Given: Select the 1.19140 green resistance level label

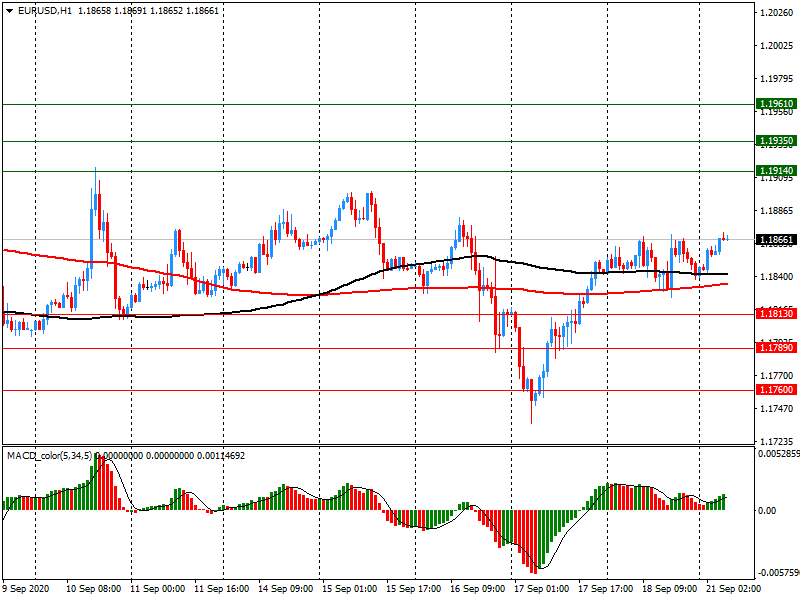Looking at the screenshot, I should 776,171.
